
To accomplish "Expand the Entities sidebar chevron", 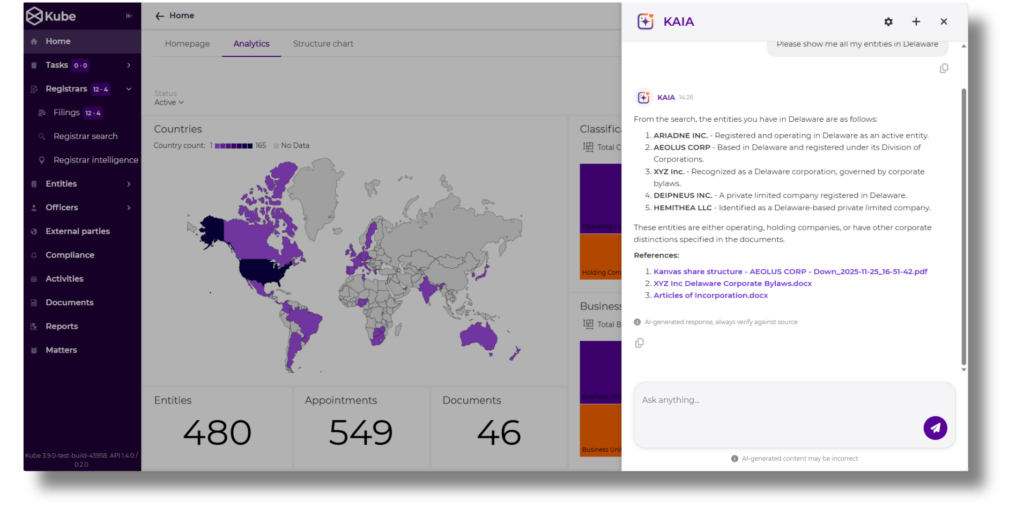I will [x=129, y=184].
